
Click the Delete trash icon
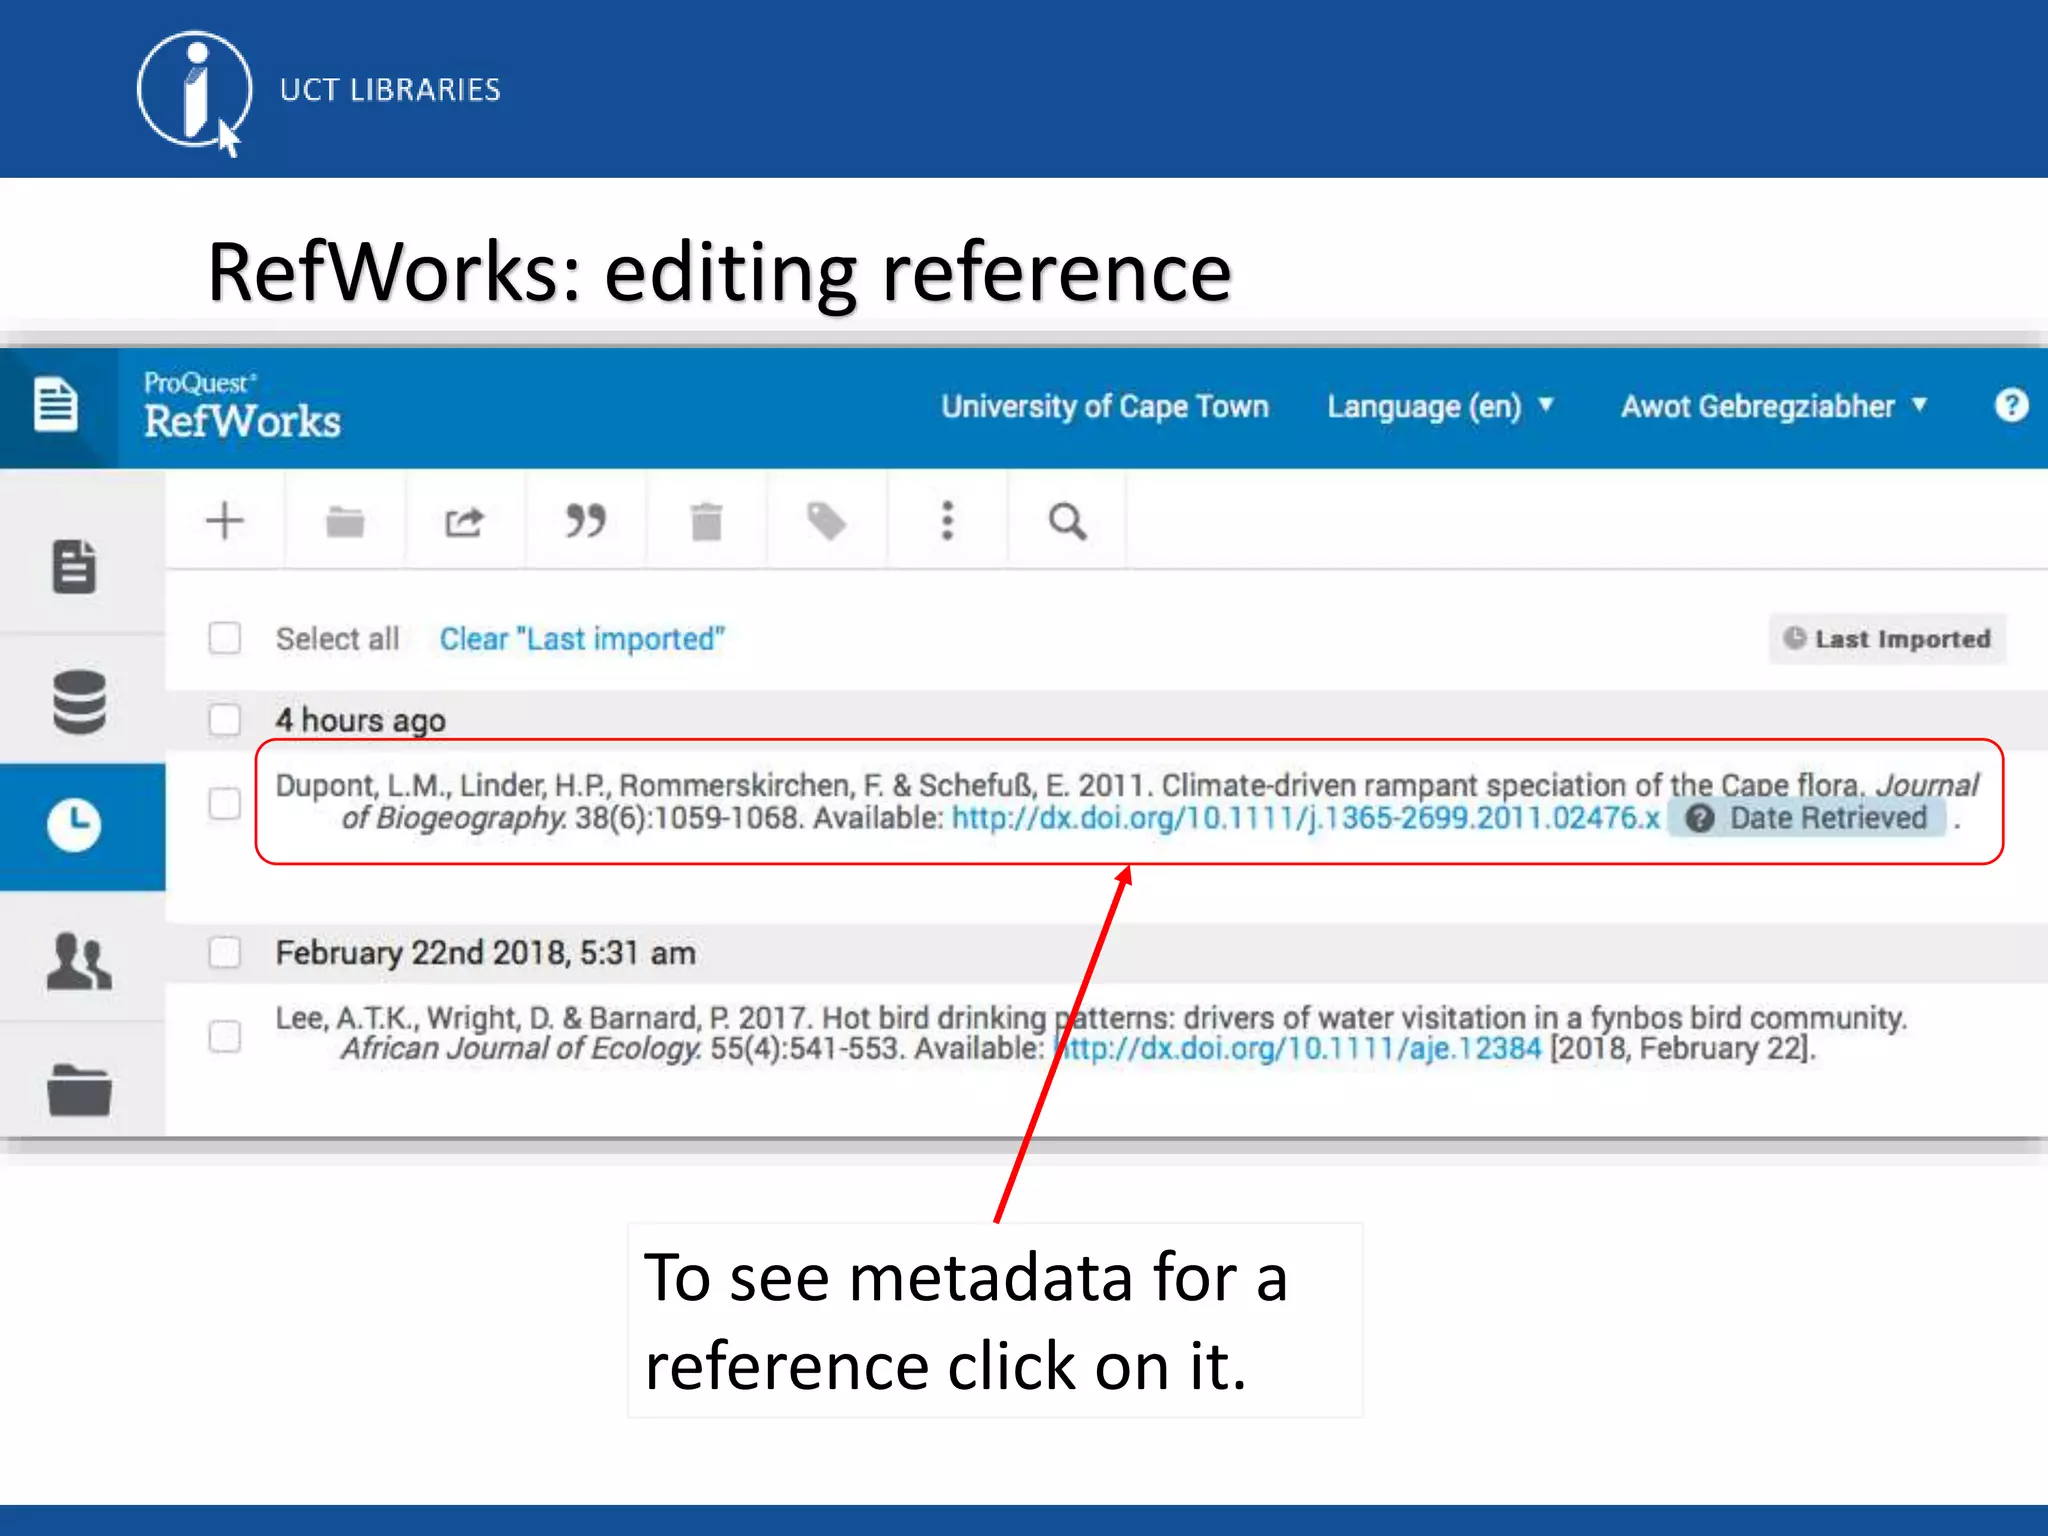(706, 521)
